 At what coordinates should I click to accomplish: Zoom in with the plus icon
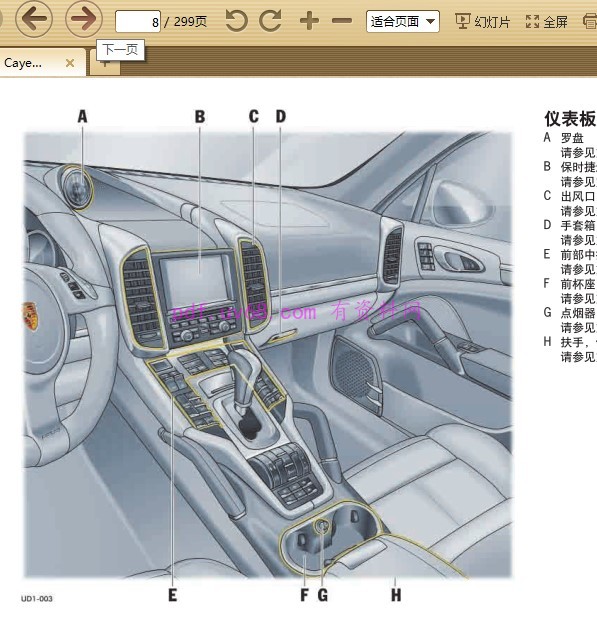[309, 20]
